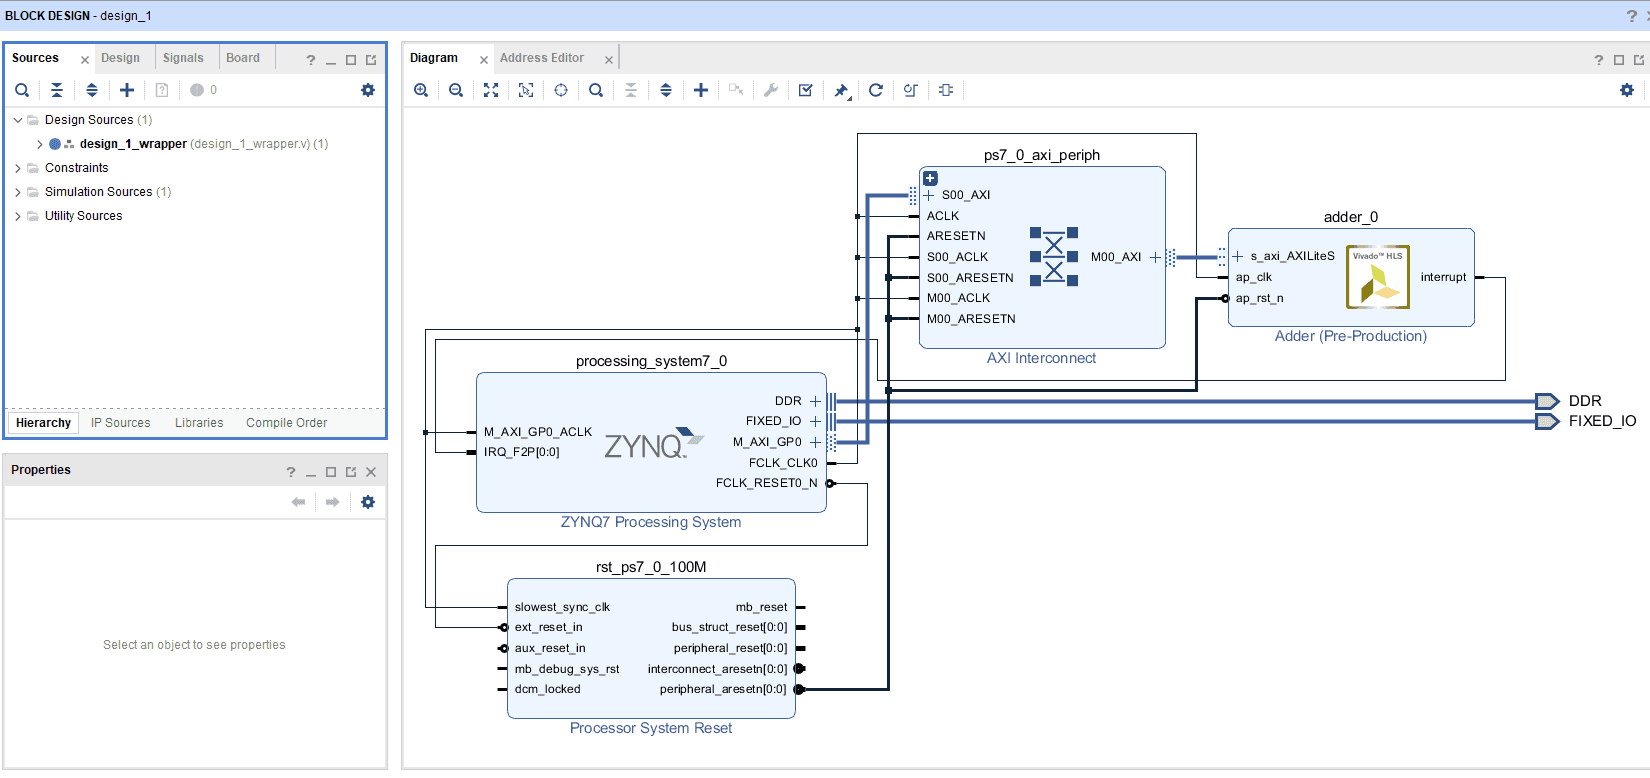Click Properties forward arrow
Screen dimensions: 1650x778
click(333, 502)
